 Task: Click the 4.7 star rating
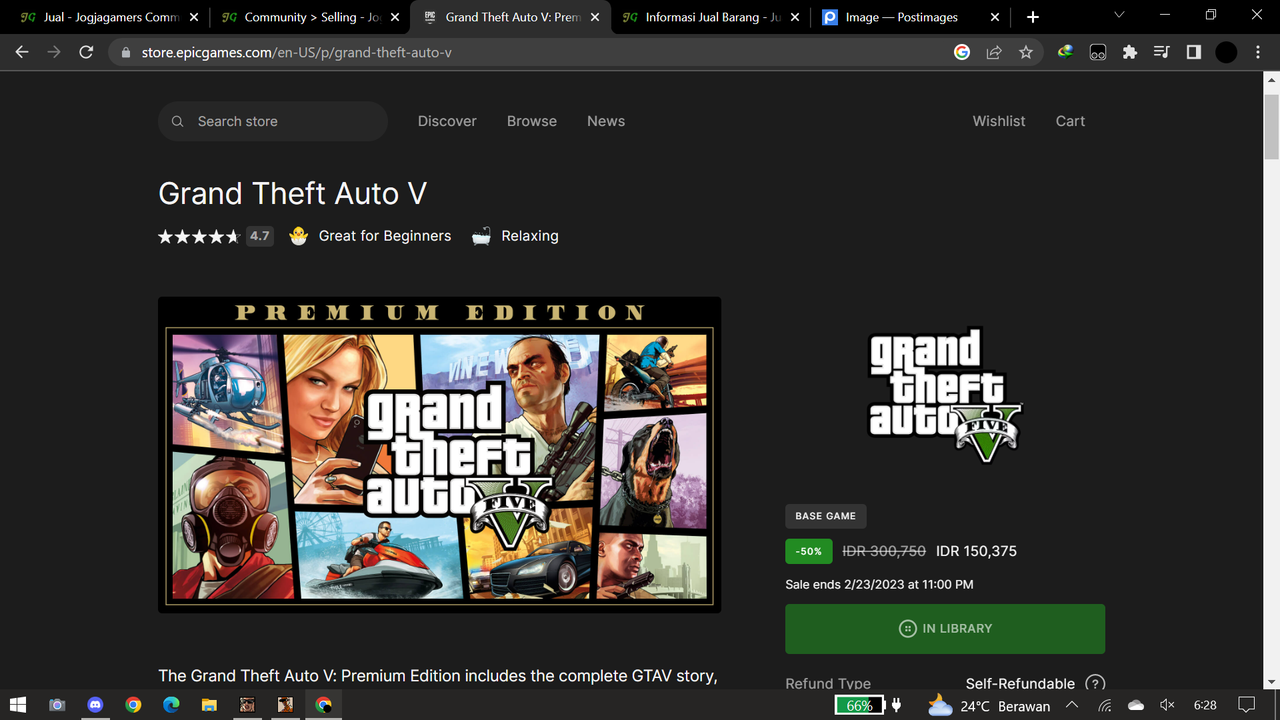pyautogui.click(x=215, y=236)
